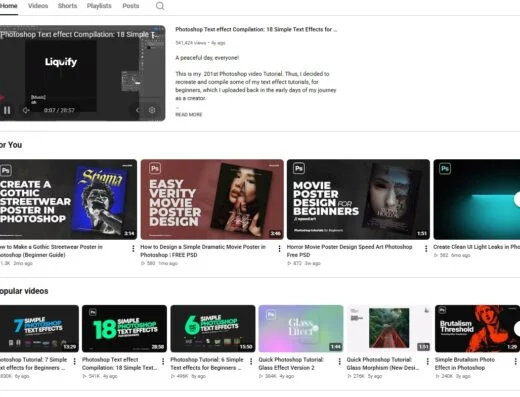
Task: Open options menu for Simple Brutalism Photo Effect video
Action: [516, 361]
